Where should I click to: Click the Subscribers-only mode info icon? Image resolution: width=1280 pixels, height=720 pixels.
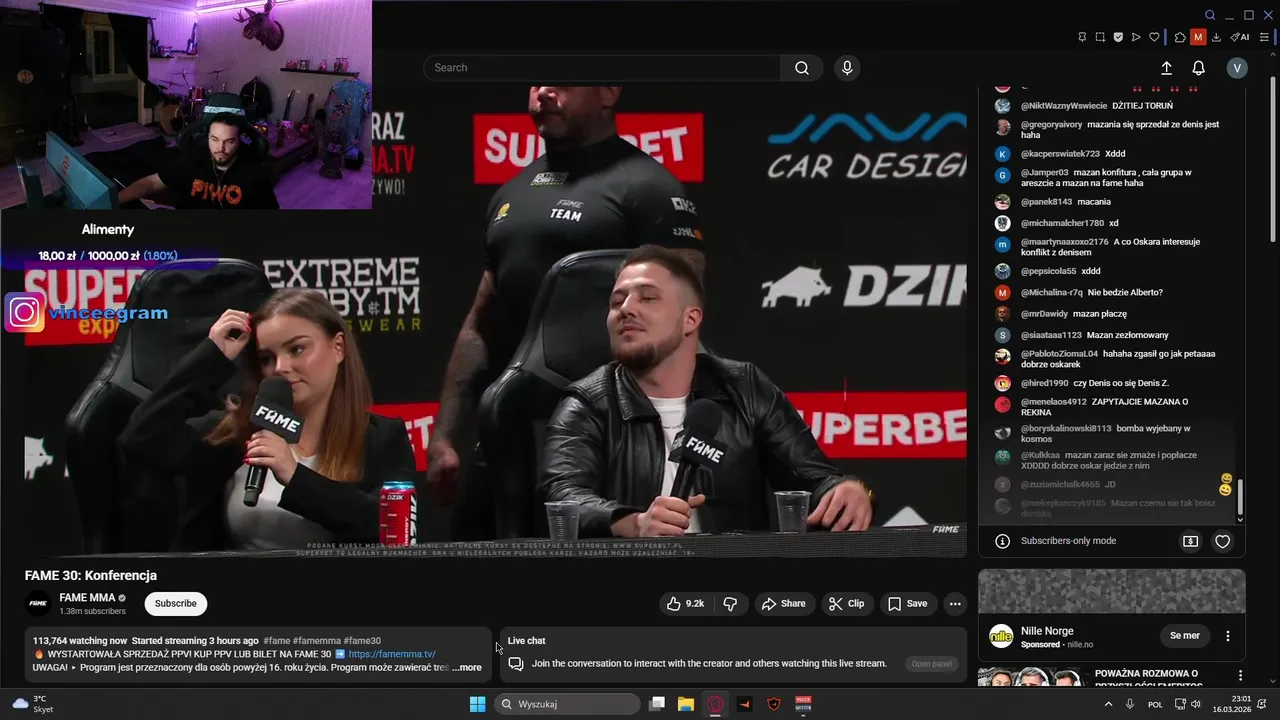pyautogui.click(x=1002, y=541)
